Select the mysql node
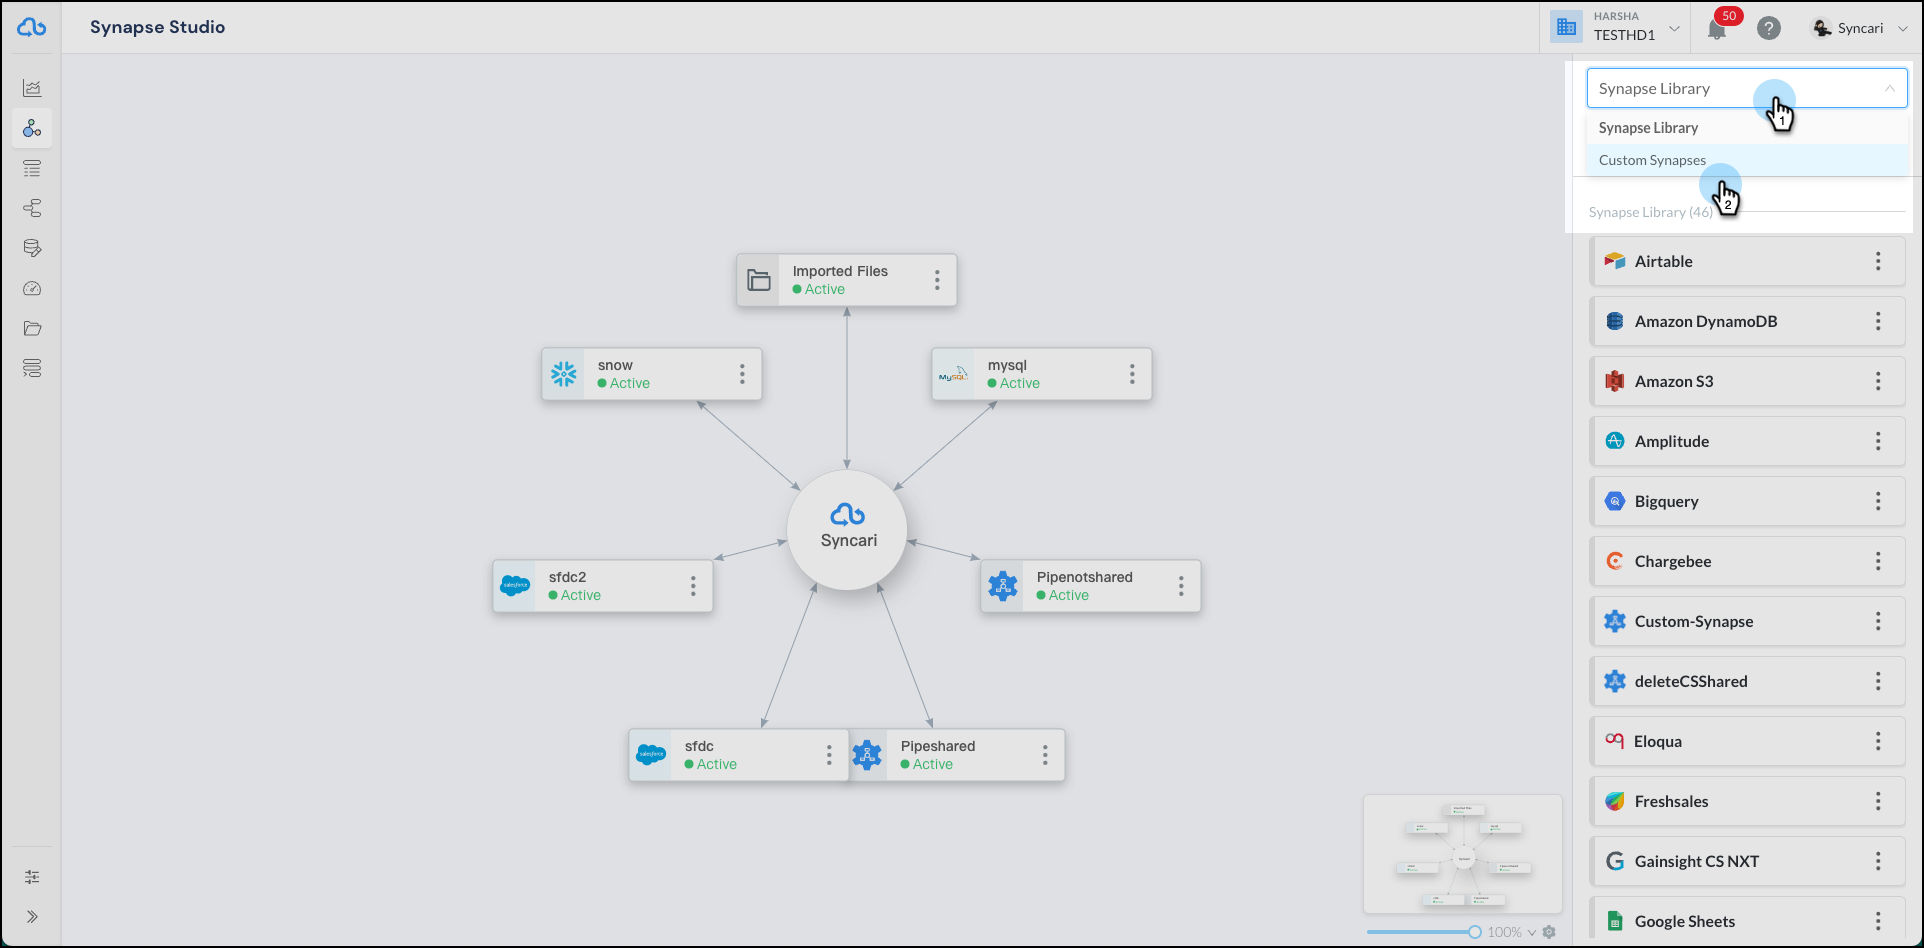This screenshot has width=1924, height=948. click(x=1042, y=374)
